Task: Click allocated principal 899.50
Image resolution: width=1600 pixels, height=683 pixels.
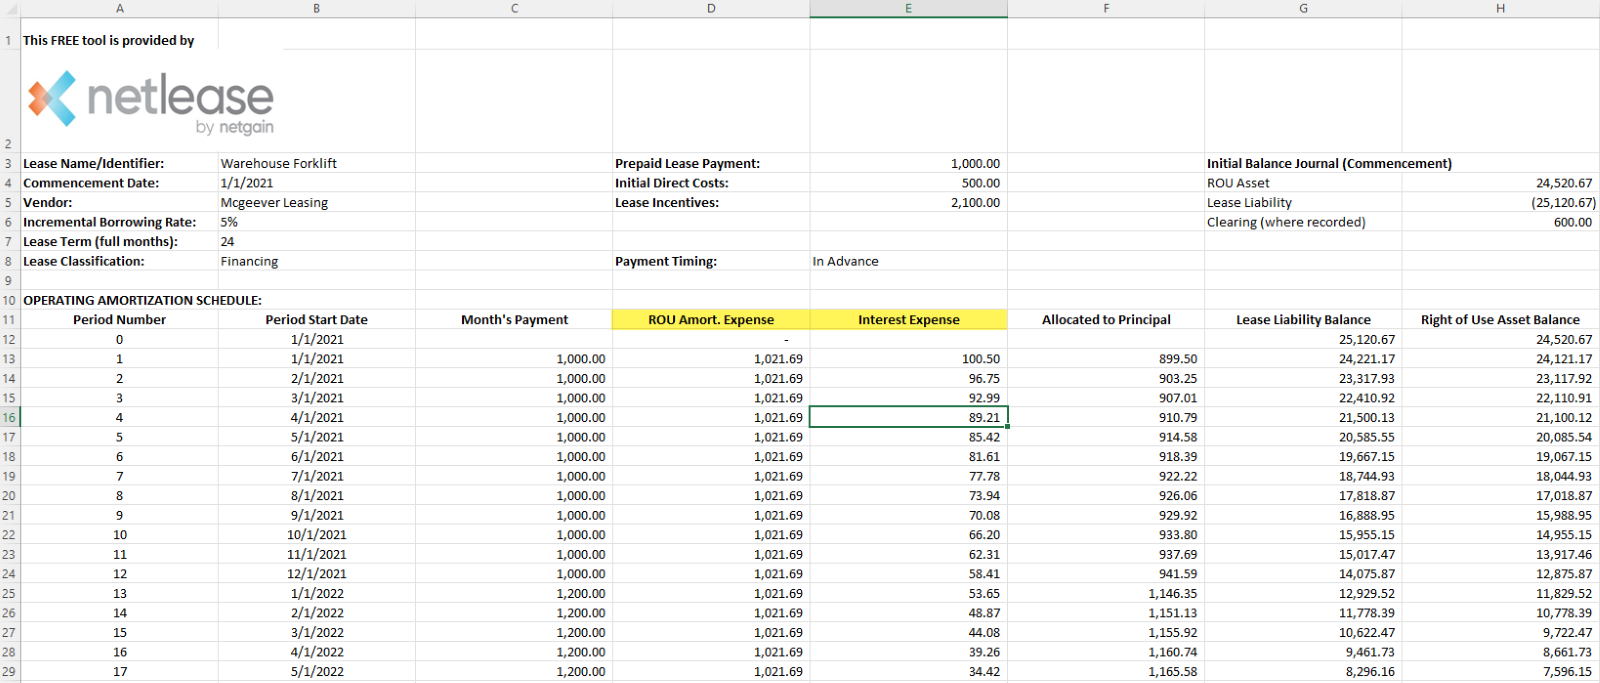Action: 1106,359
